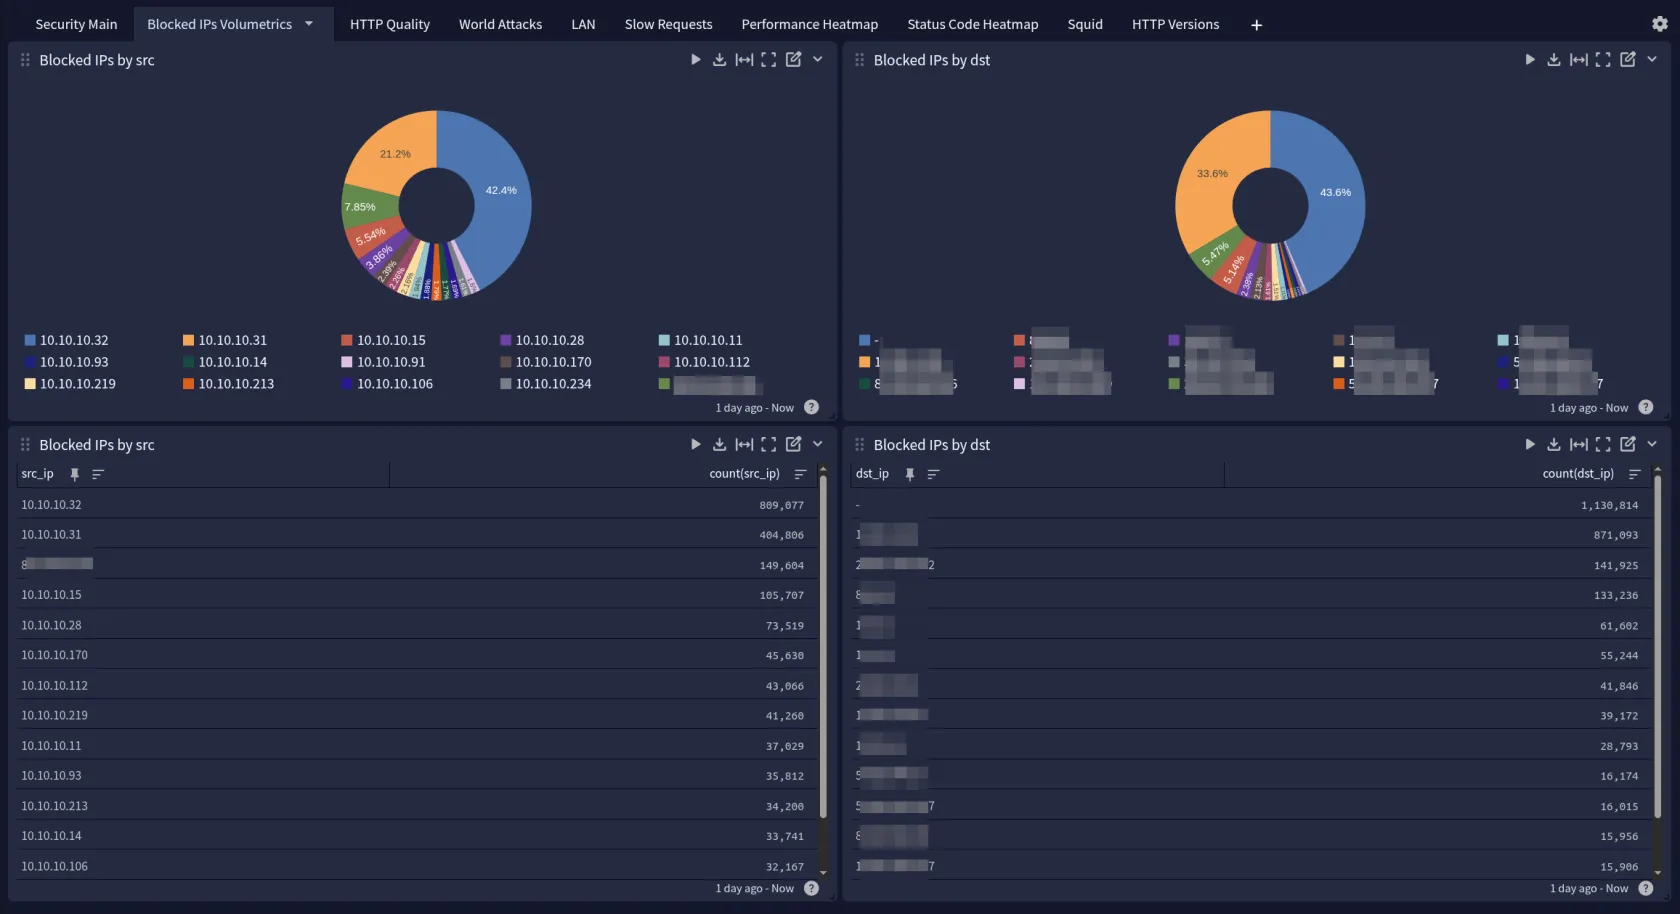Screen dimensions: 1680x914
Task: Download data from Blocked IPs by dst pie panel
Action: [1553, 60]
